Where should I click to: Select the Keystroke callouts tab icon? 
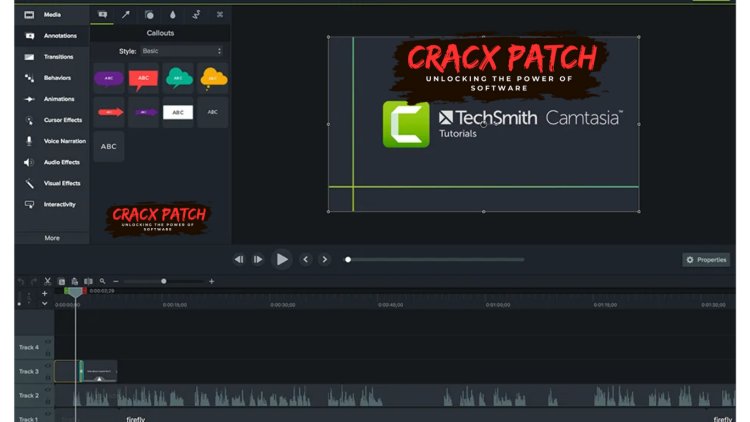pos(220,15)
